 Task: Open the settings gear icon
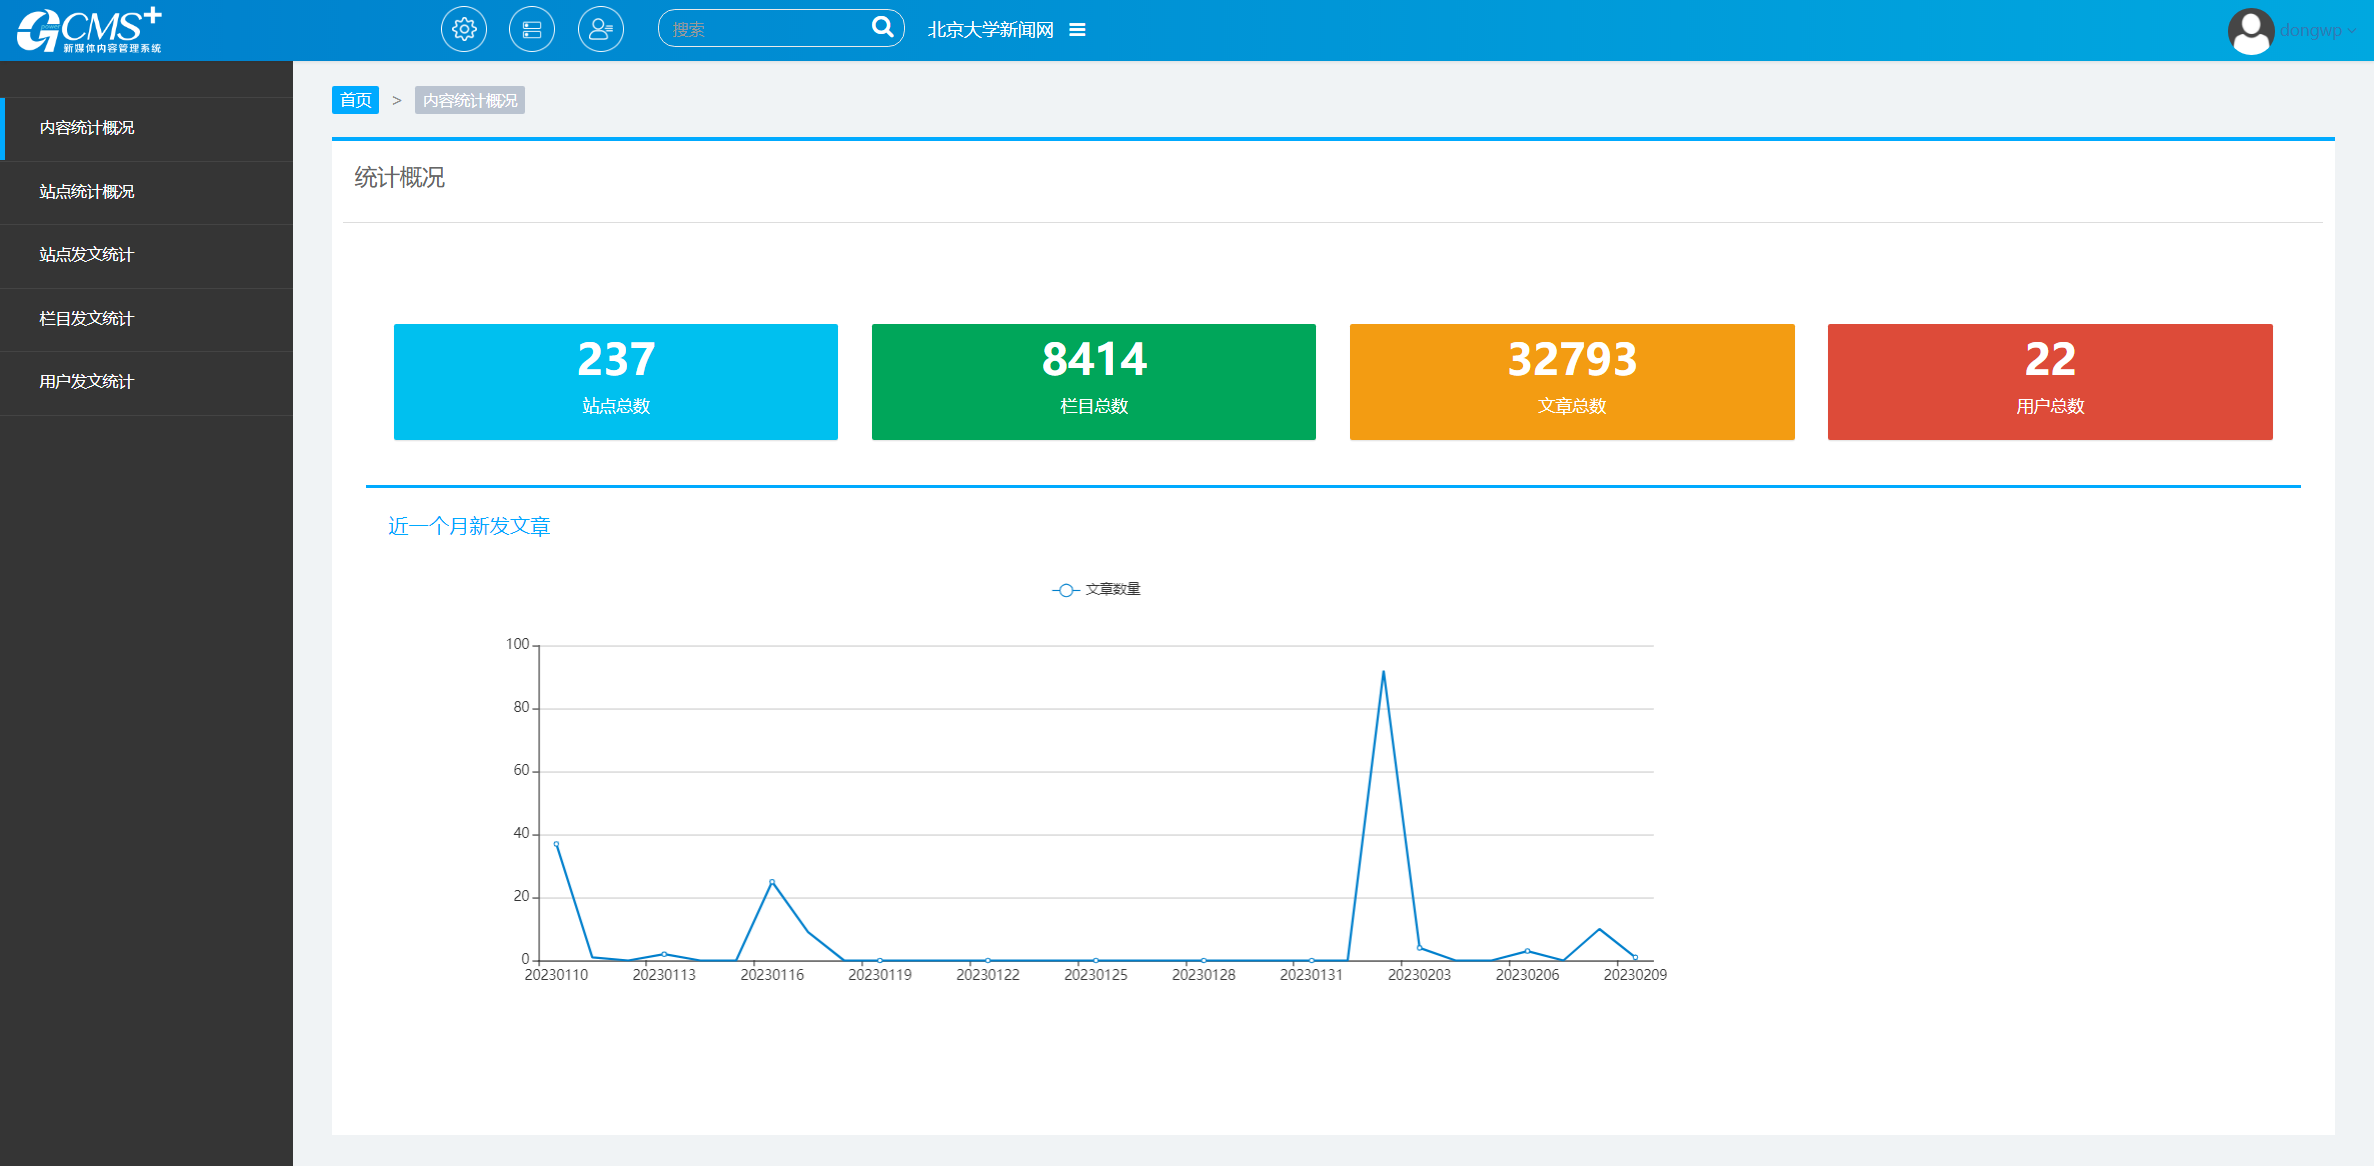click(464, 30)
